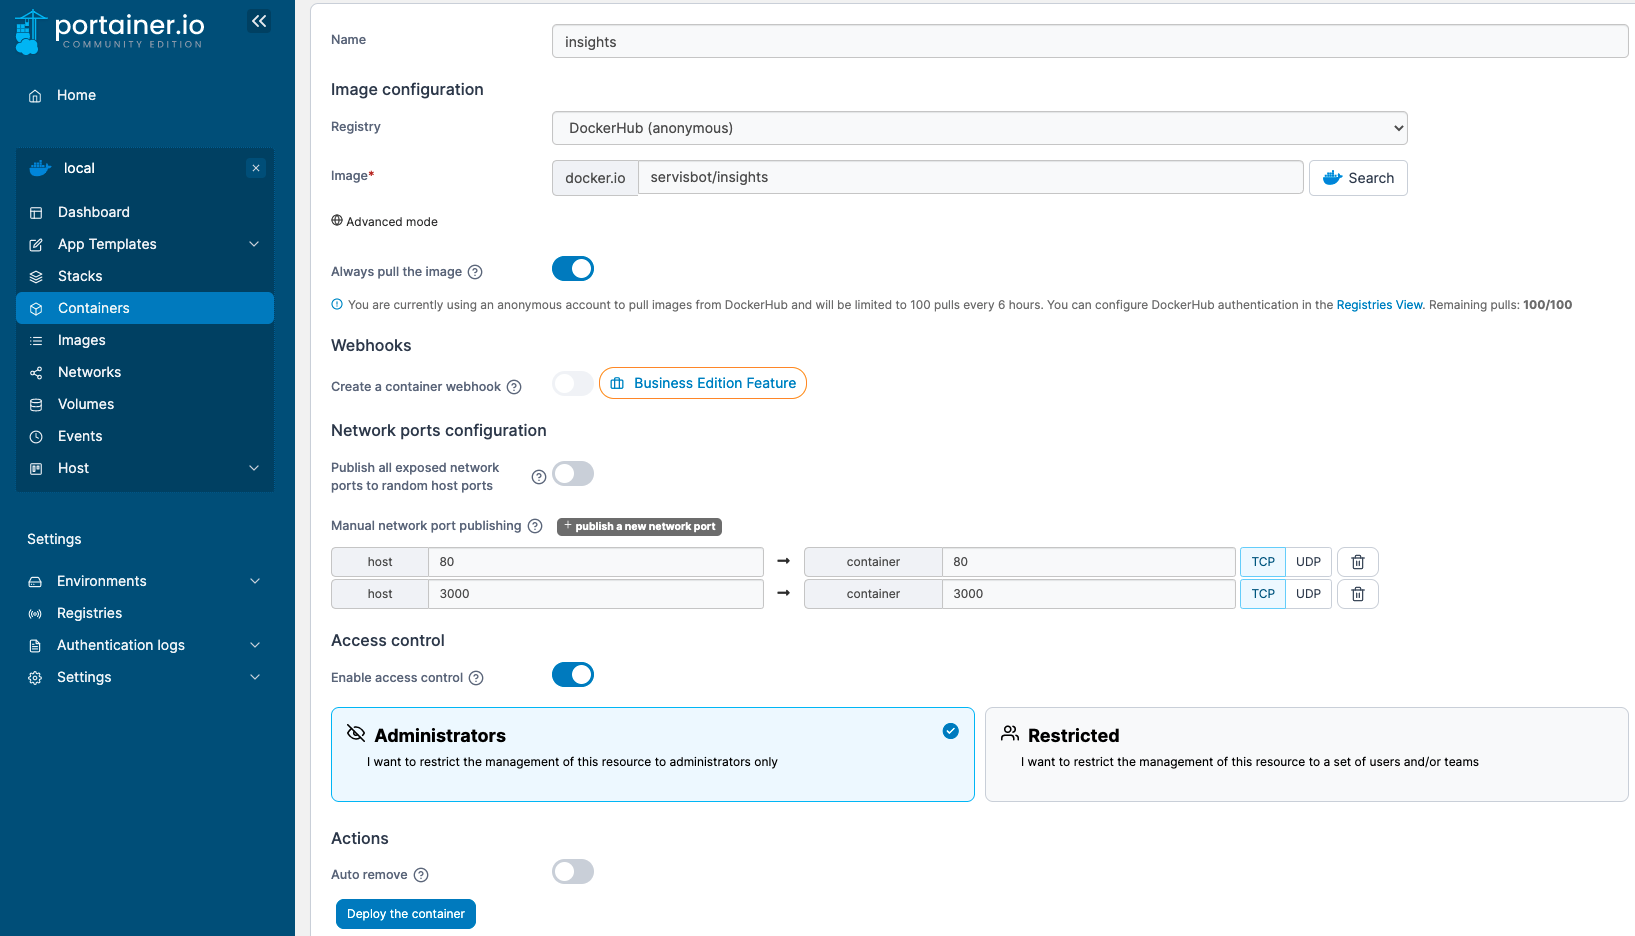Delete the port 80 mapping row
Image resolution: width=1635 pixels, height=936 pixels.
coord(1358,562)
